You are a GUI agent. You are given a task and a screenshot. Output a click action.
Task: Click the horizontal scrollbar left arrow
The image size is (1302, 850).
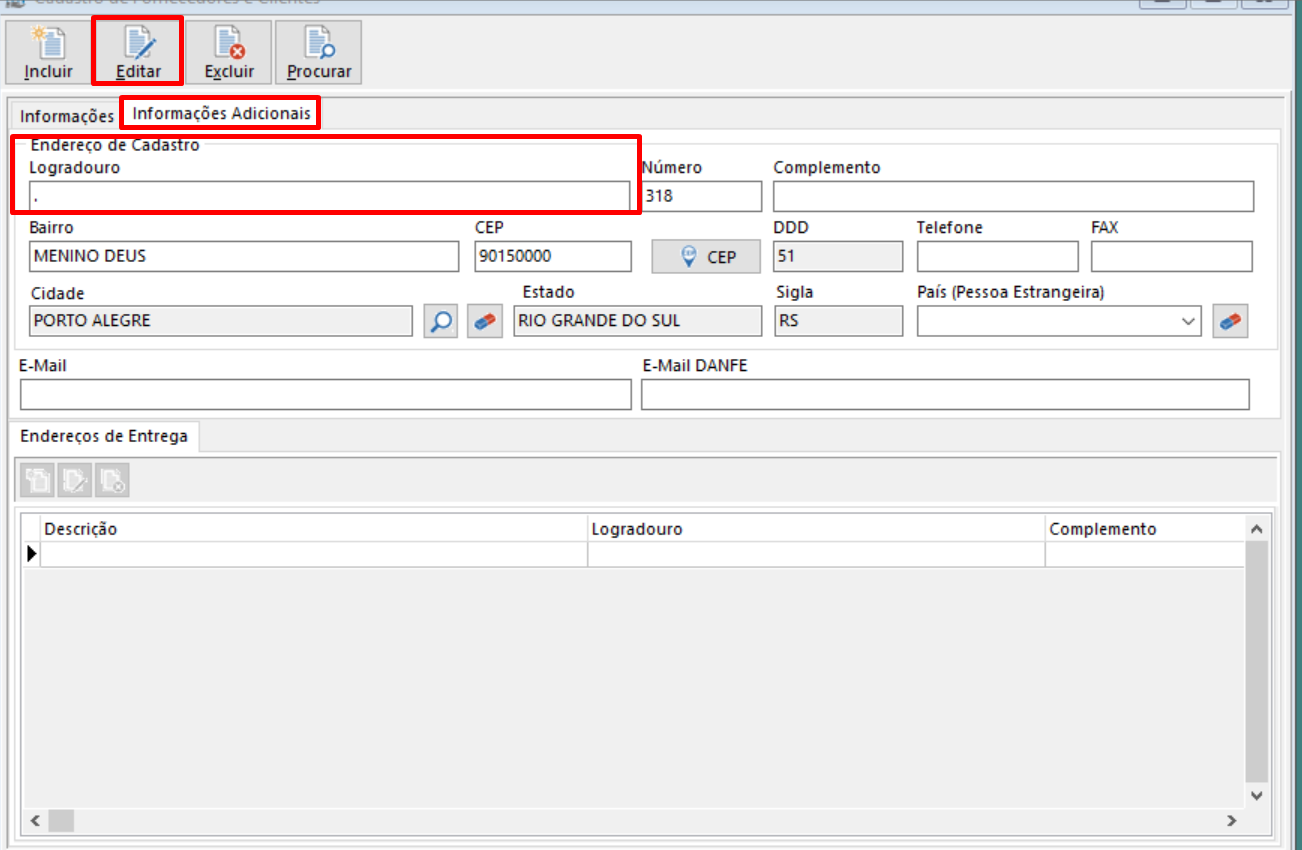pos(35,820)
